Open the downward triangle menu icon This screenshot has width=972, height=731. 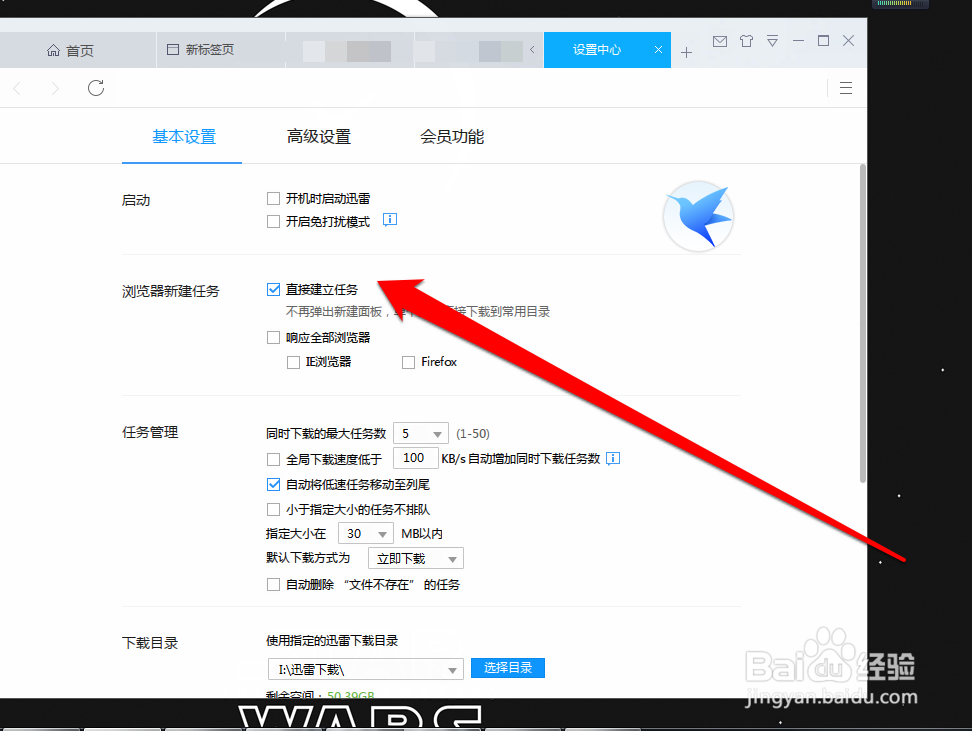(x=772, y=41)
